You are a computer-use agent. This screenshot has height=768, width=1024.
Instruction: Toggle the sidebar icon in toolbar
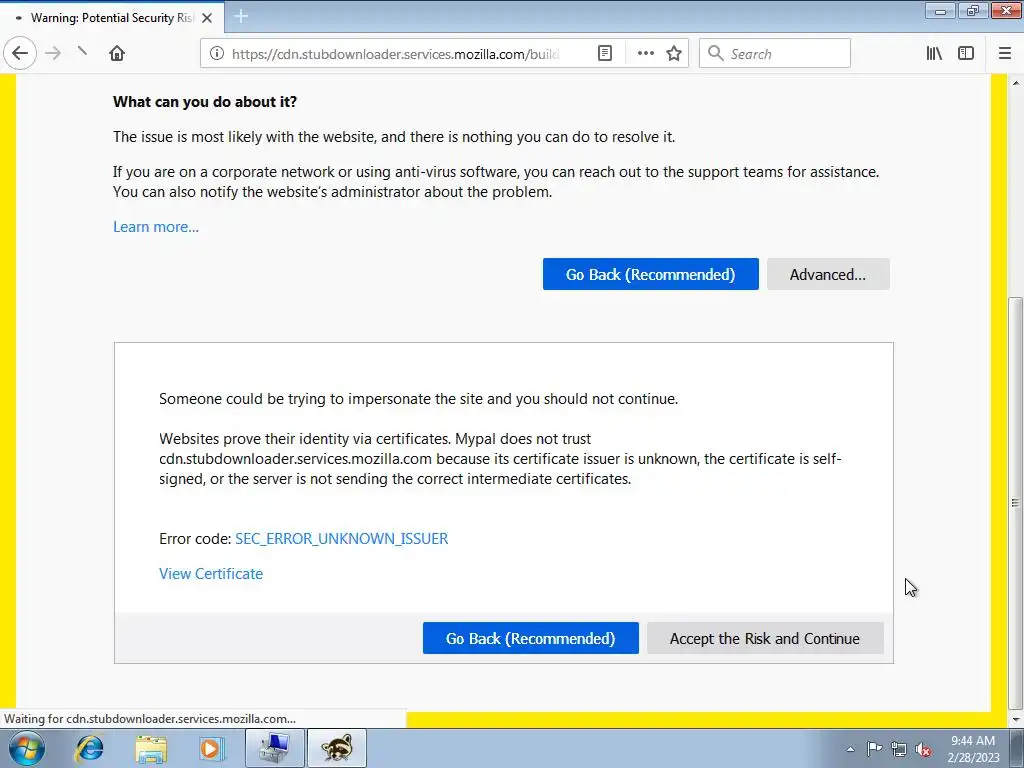point(966,54)
